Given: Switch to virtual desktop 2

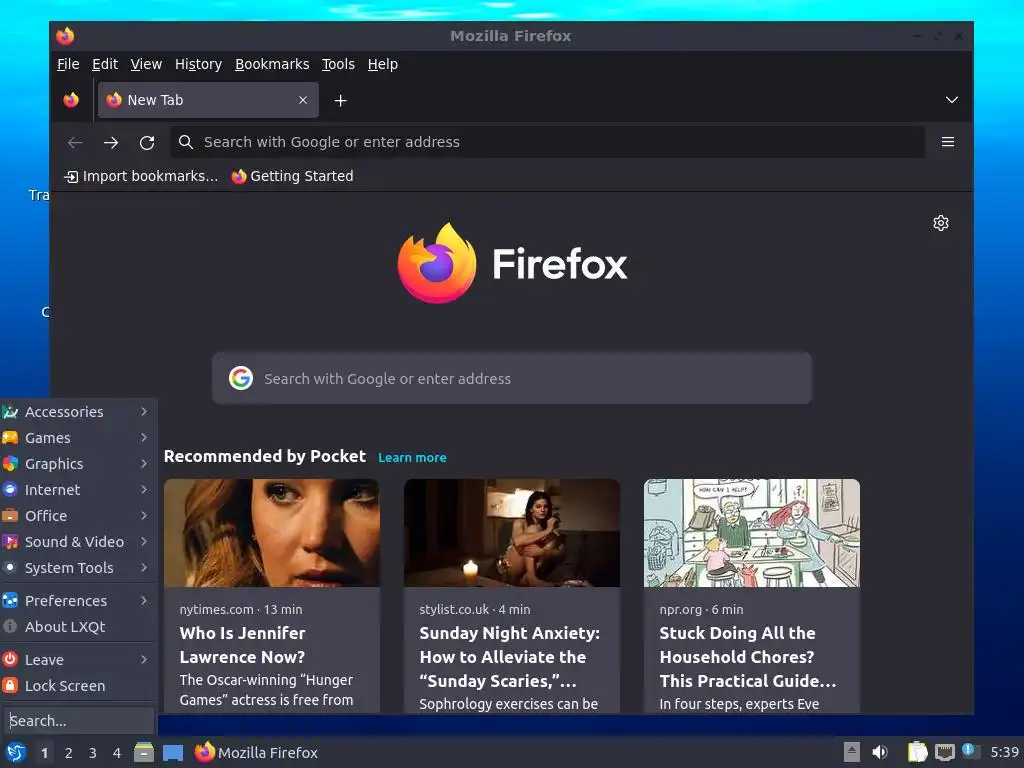Looking at the screenshot, I should click(x=69, y=753).
